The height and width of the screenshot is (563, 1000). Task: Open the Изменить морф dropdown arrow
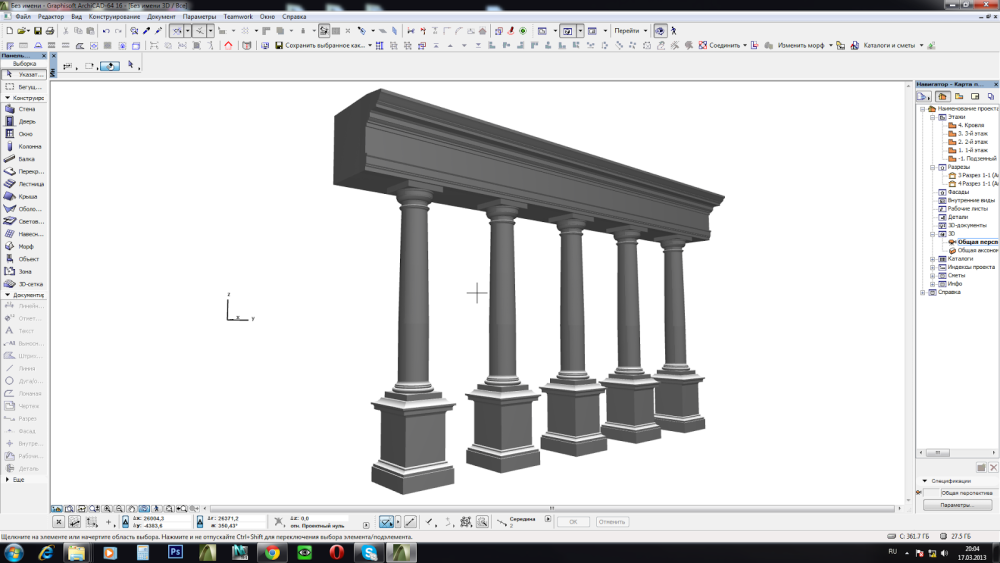830,45
